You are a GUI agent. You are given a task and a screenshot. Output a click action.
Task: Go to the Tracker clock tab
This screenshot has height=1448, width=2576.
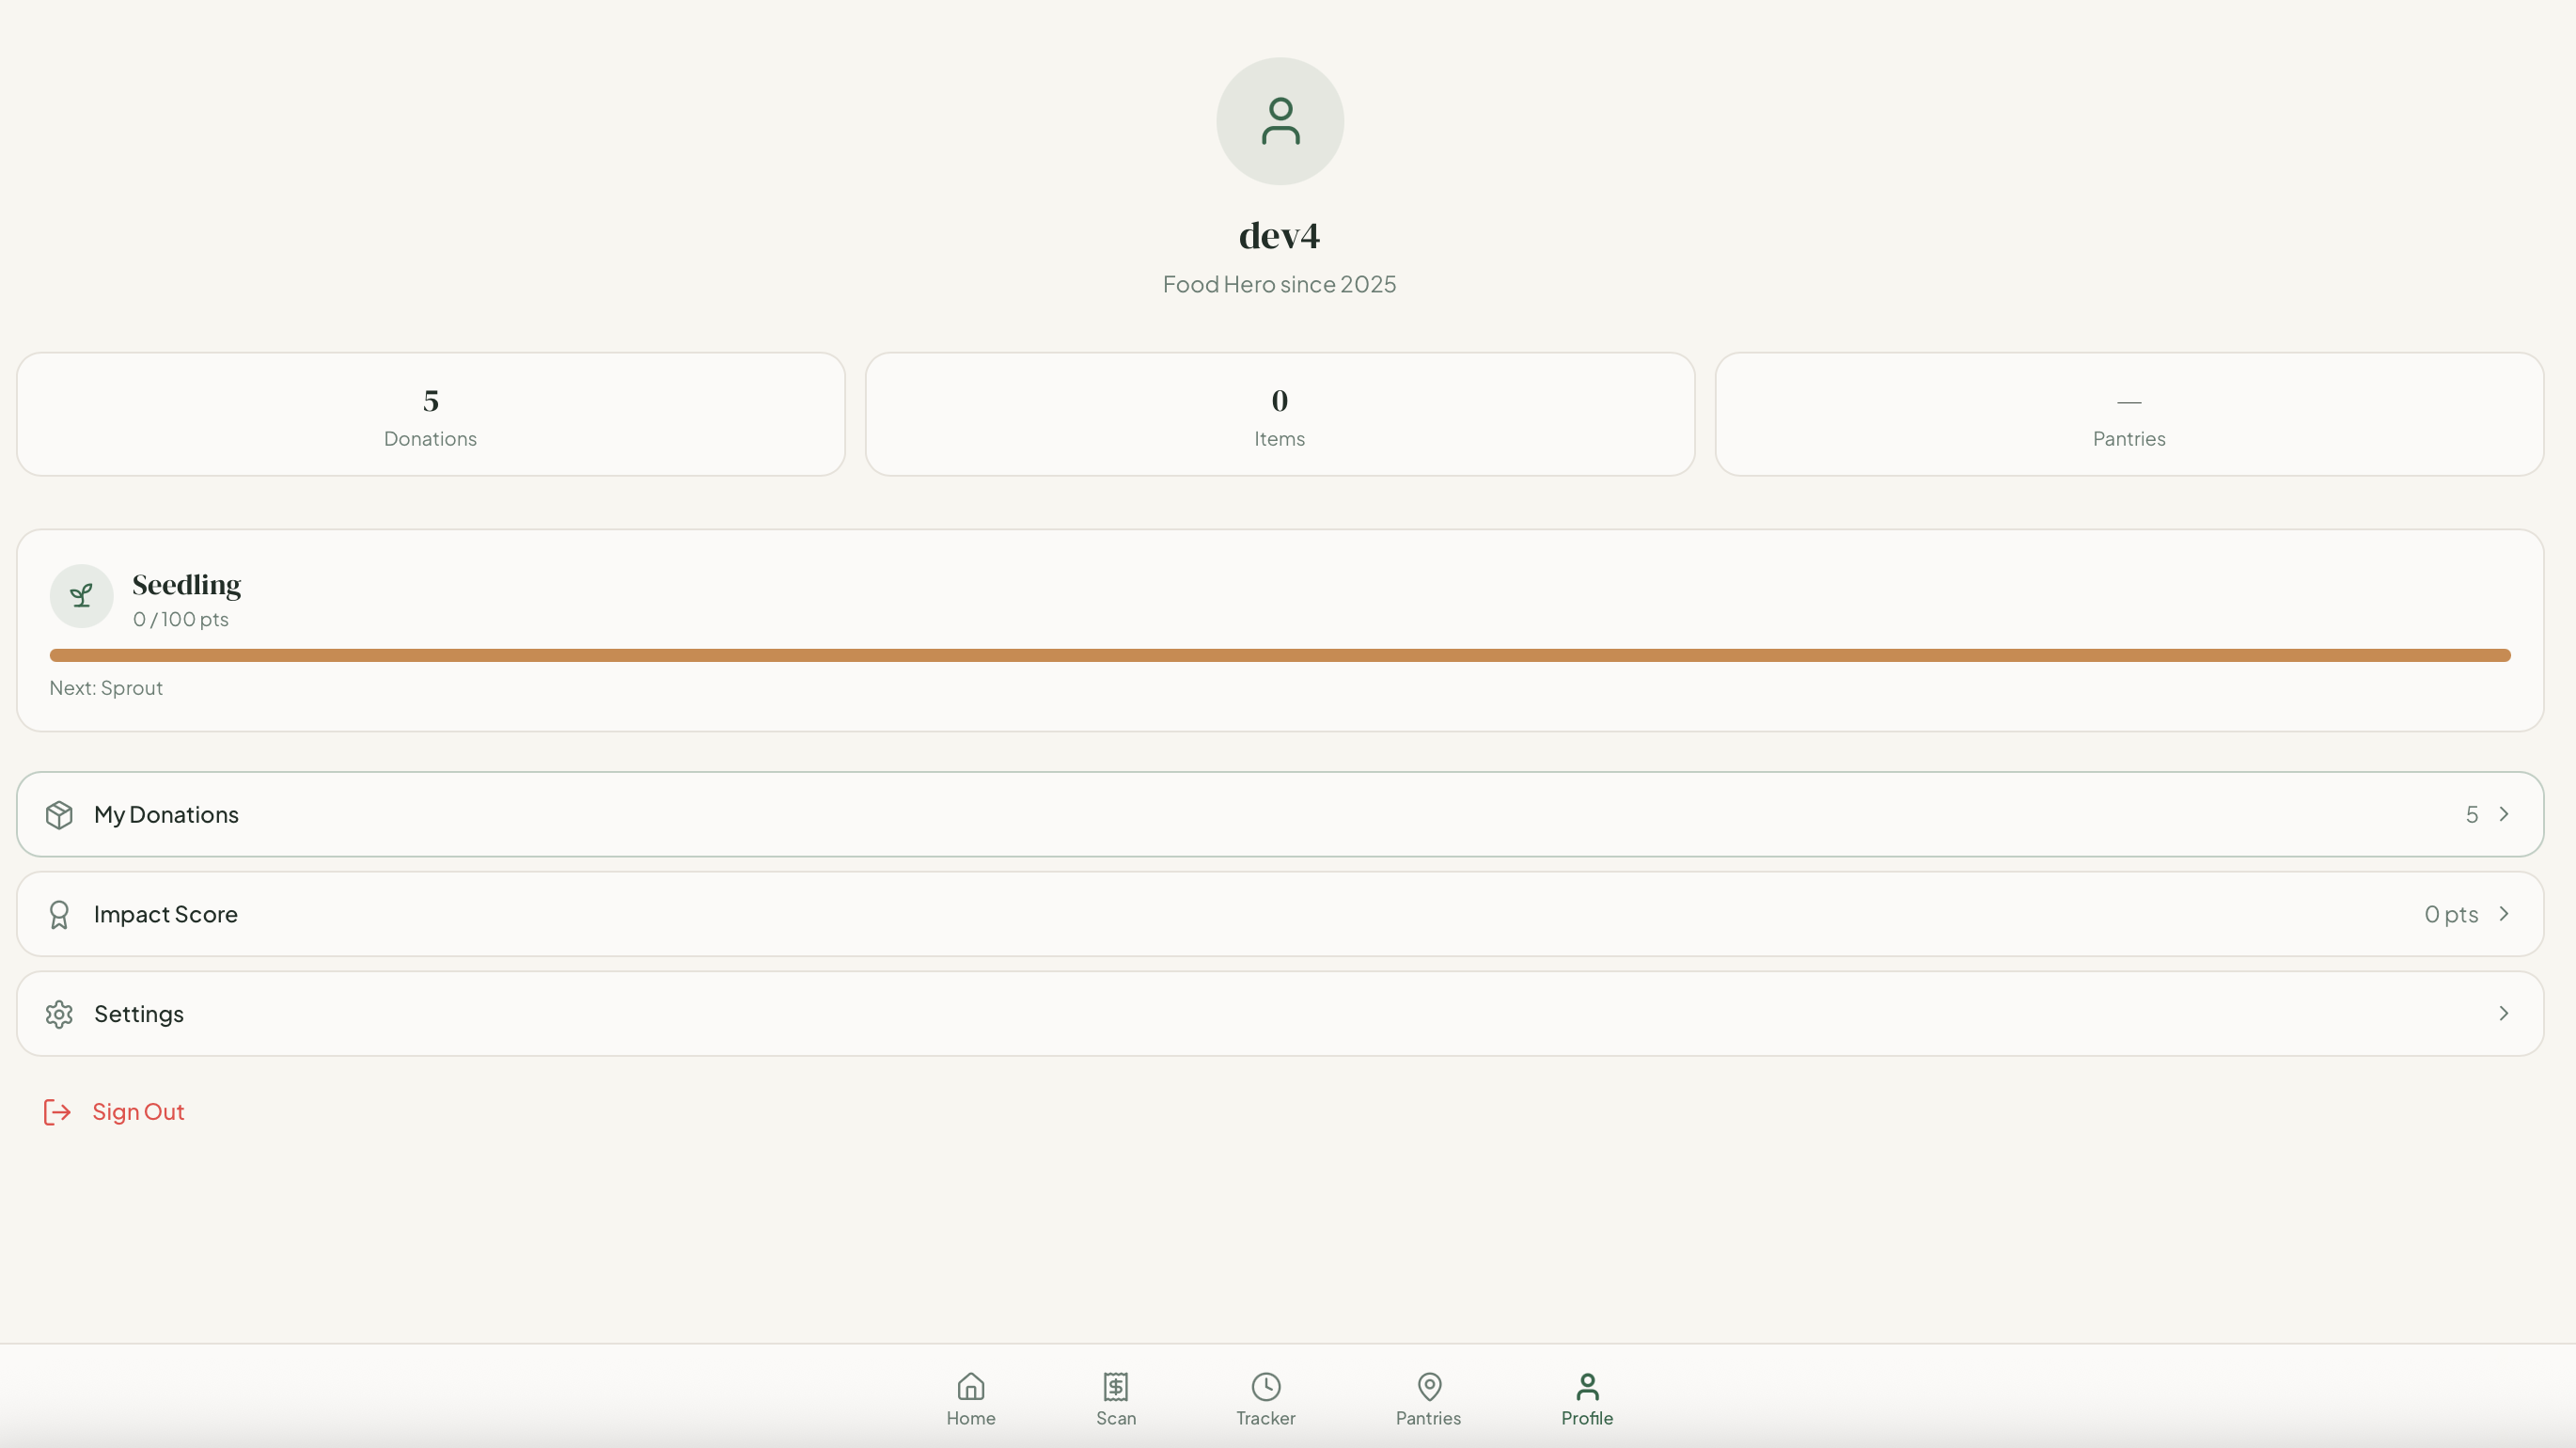[x=1265, y=1397]
